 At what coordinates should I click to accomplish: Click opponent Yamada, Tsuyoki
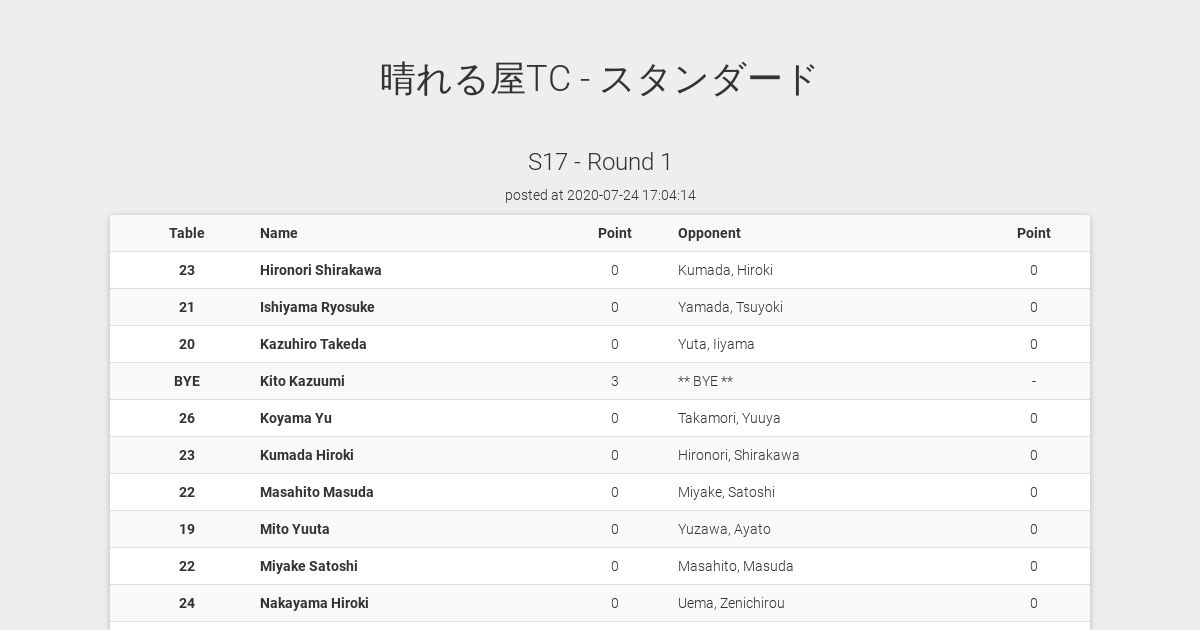[x=730, y=307]
